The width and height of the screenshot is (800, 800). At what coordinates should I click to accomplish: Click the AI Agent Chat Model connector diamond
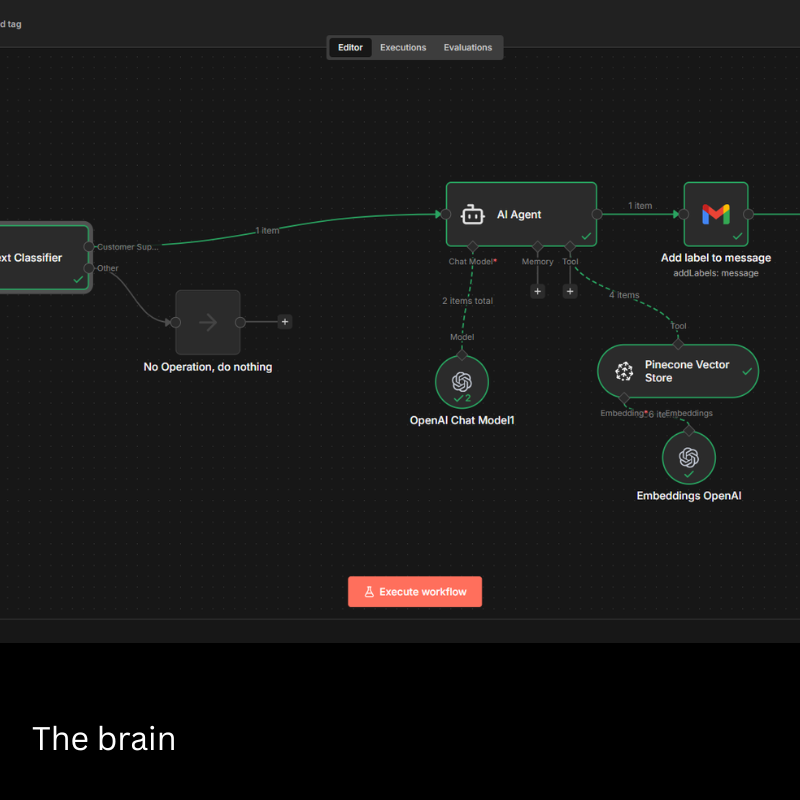tap(473, 246)
